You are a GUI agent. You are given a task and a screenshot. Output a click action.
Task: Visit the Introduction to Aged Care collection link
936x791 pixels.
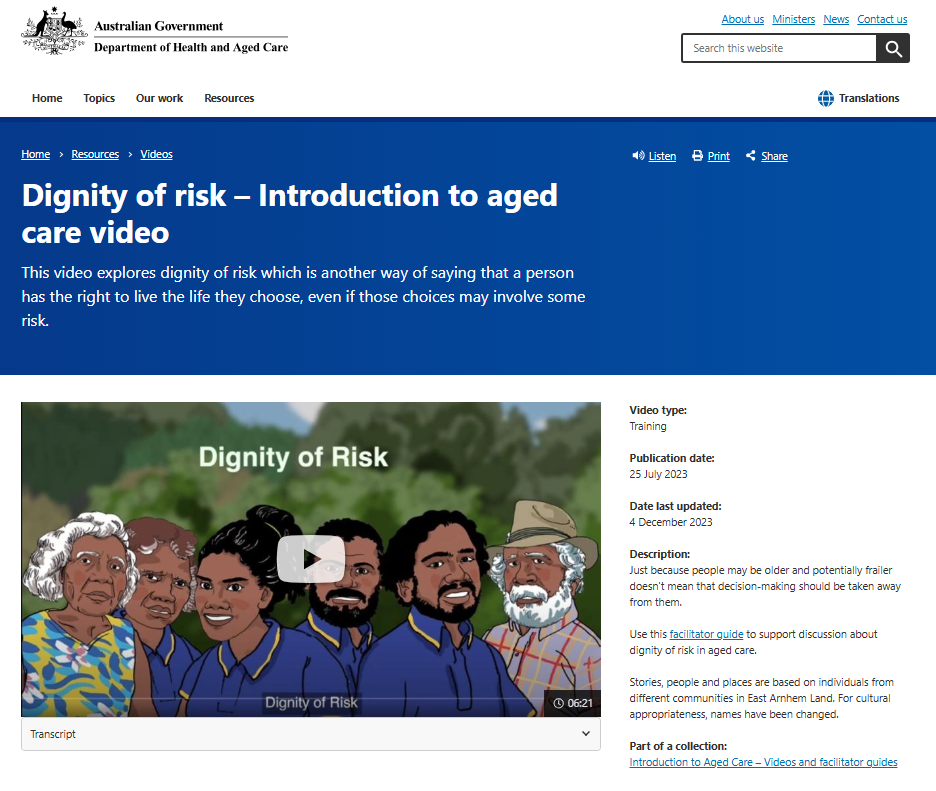[762, 761]
